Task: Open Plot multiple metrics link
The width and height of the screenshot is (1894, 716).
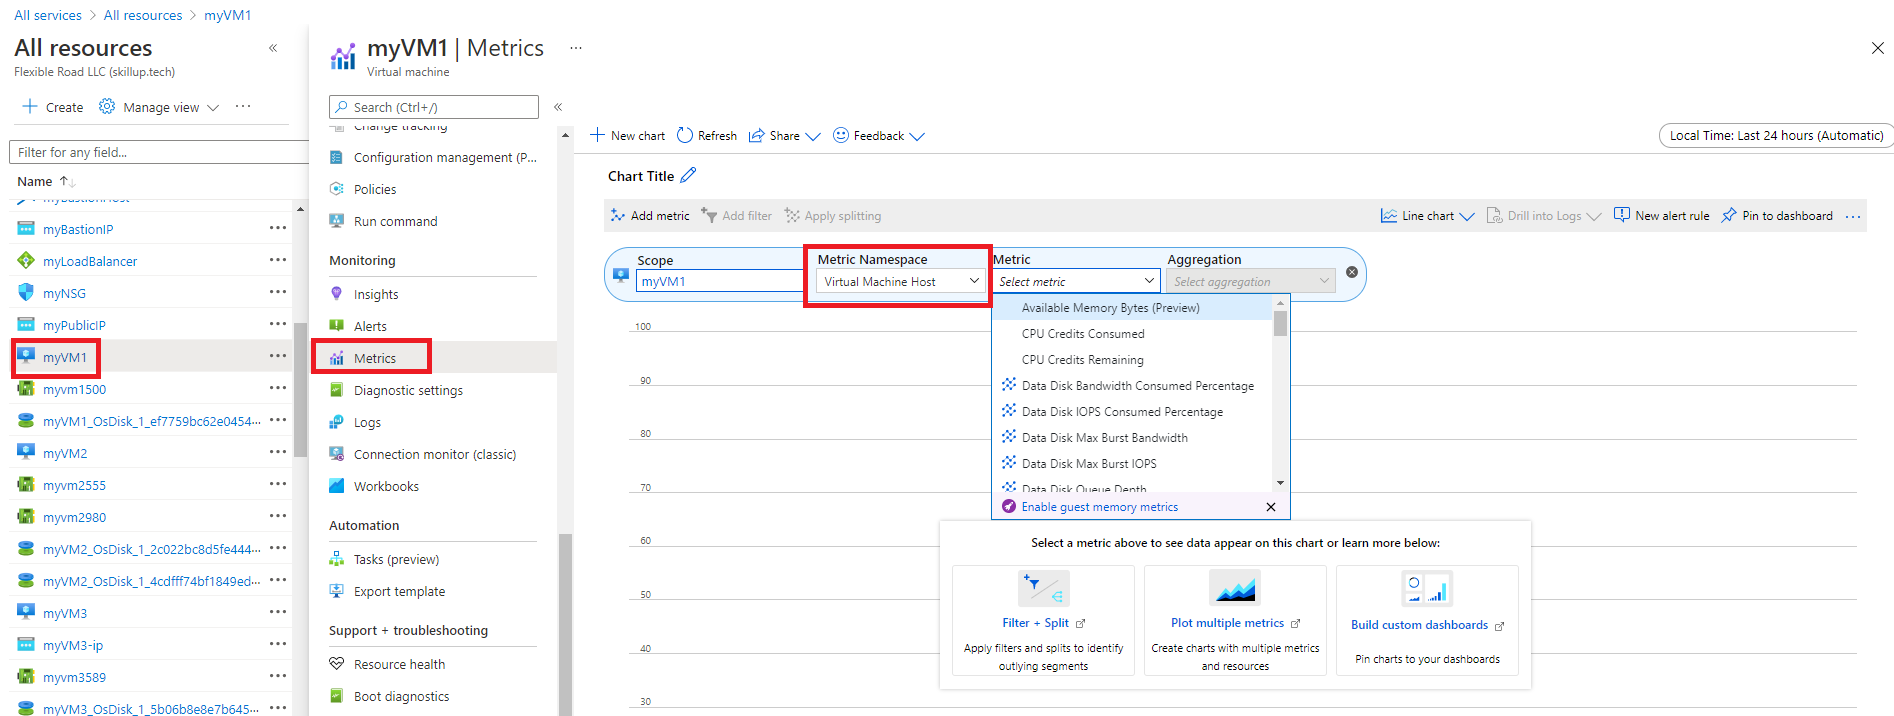Action: point(1227,623)
